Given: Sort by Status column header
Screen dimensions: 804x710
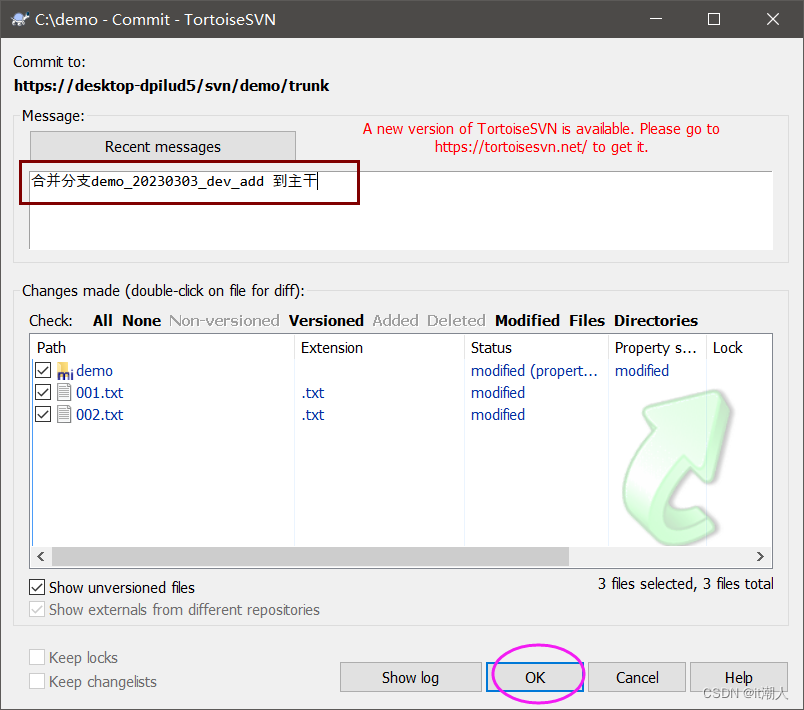Looking at the screenshot, I should [x=536, y=348].
